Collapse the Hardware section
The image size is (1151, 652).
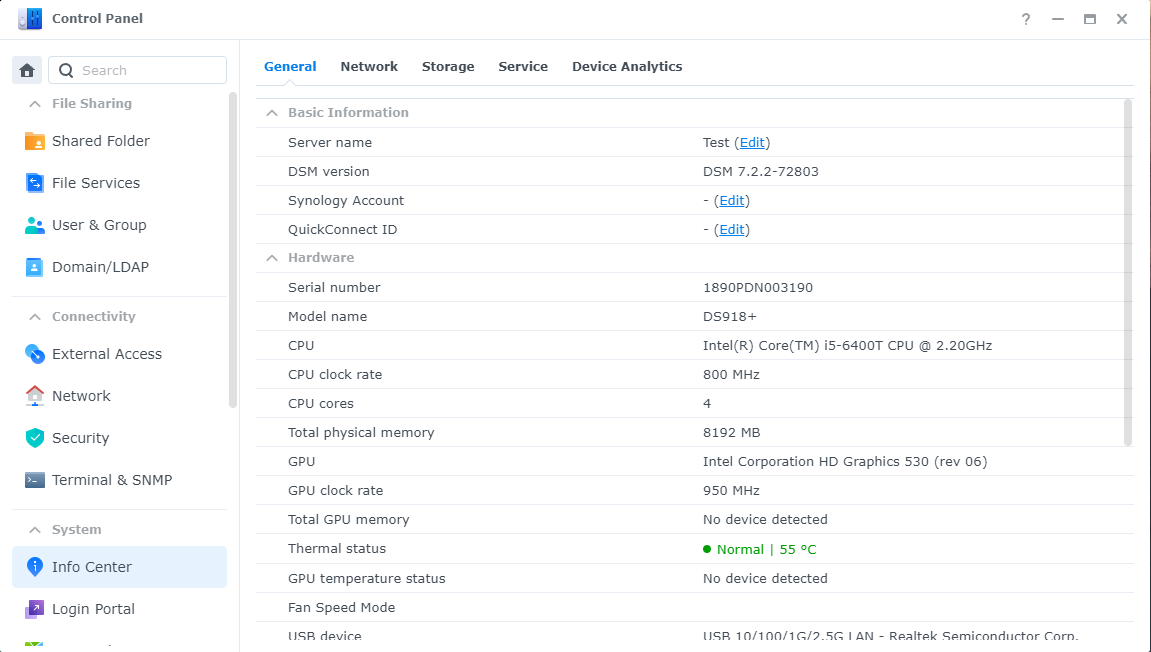click(272, 258)
